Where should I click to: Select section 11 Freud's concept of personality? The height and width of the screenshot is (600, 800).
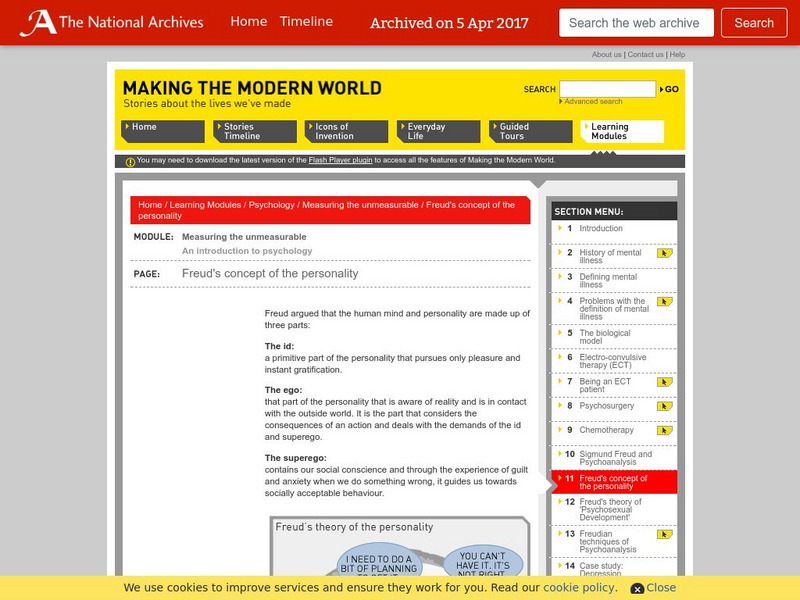pyautogui.click(x=614, y=482)
